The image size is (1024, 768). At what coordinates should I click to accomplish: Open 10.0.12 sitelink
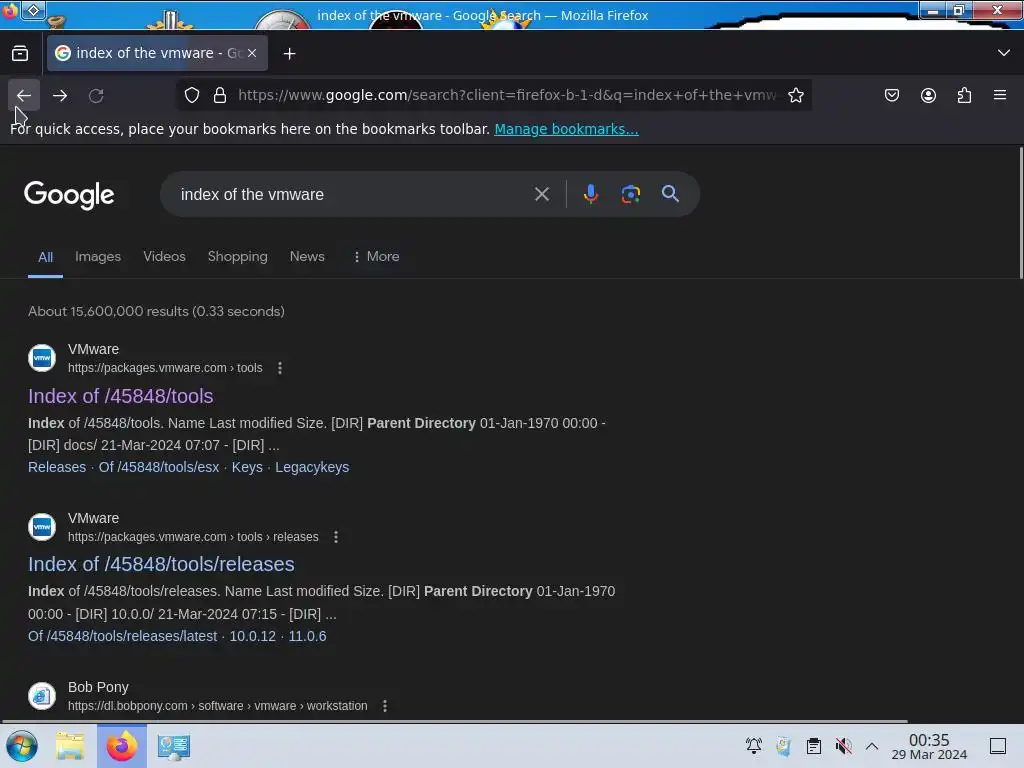pyautogui.click(x=252, y=636)
